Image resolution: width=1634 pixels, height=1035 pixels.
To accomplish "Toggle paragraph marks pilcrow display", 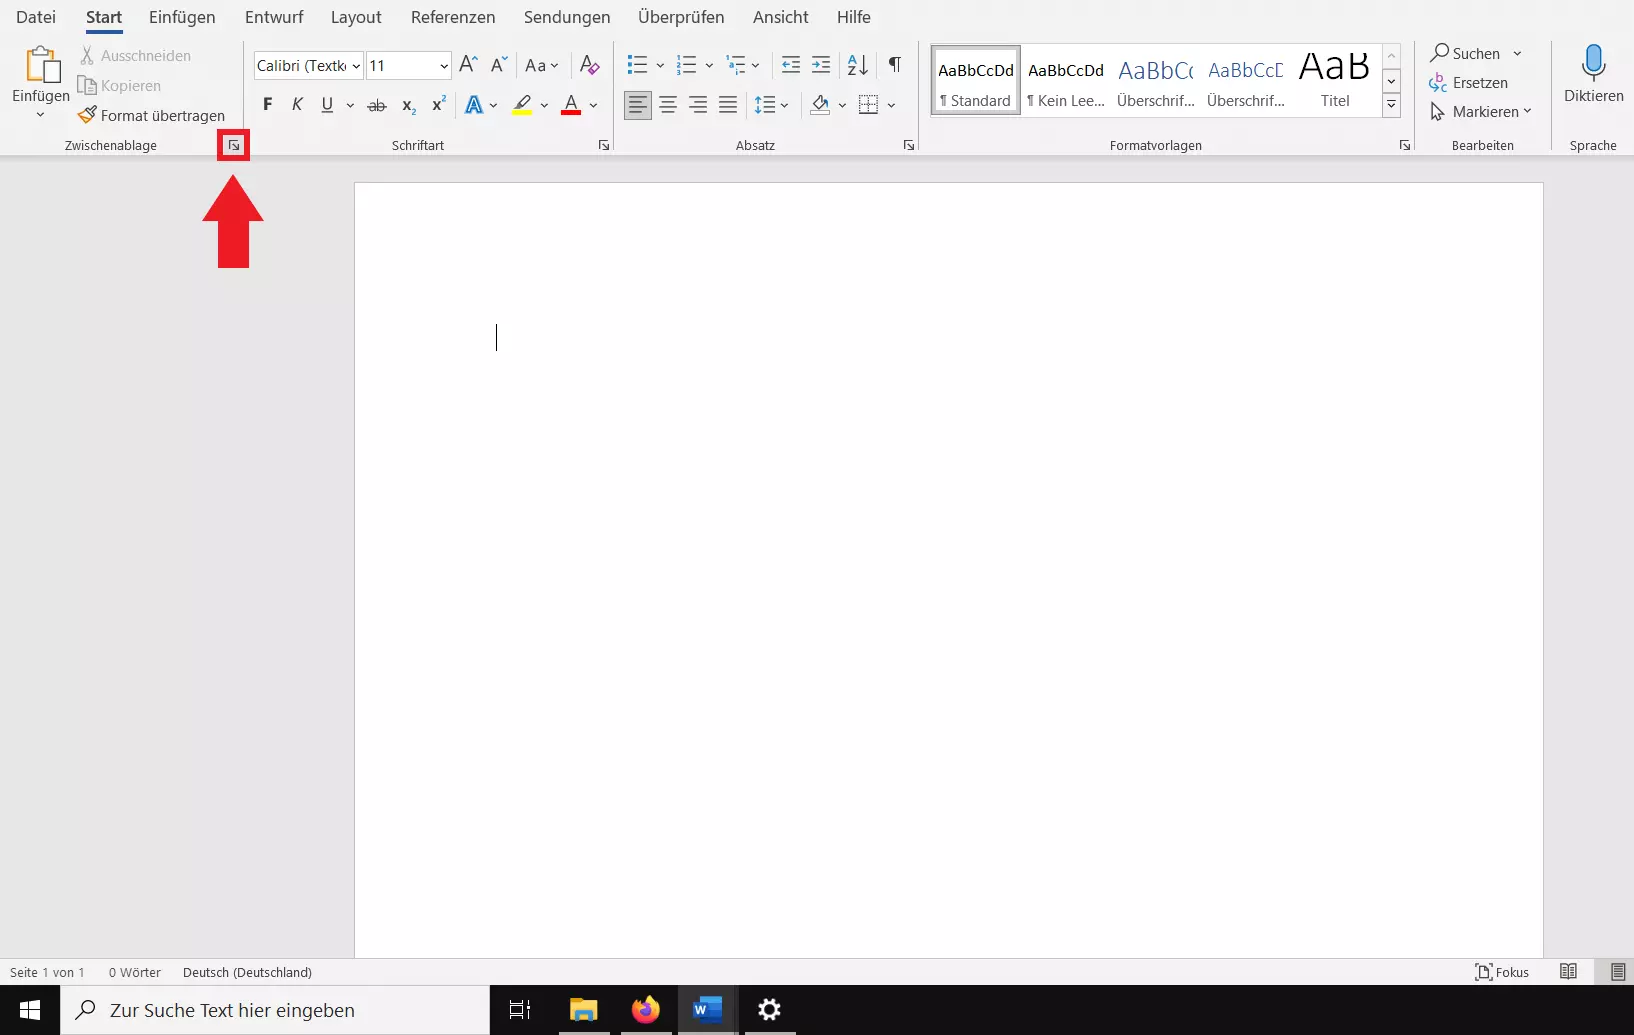I will (895, 65).
